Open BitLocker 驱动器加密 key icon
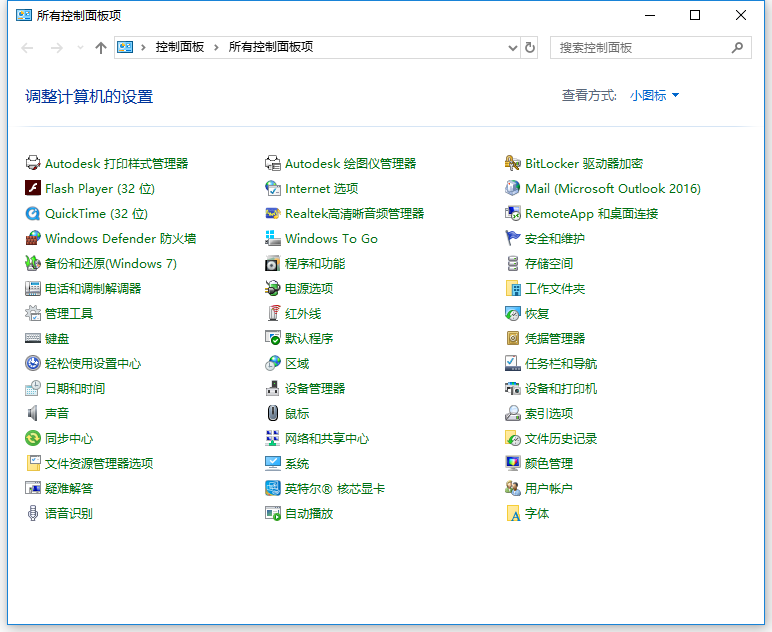Viewport: 772px width, 632px height. pyautogui.click(x=513, y=163)
